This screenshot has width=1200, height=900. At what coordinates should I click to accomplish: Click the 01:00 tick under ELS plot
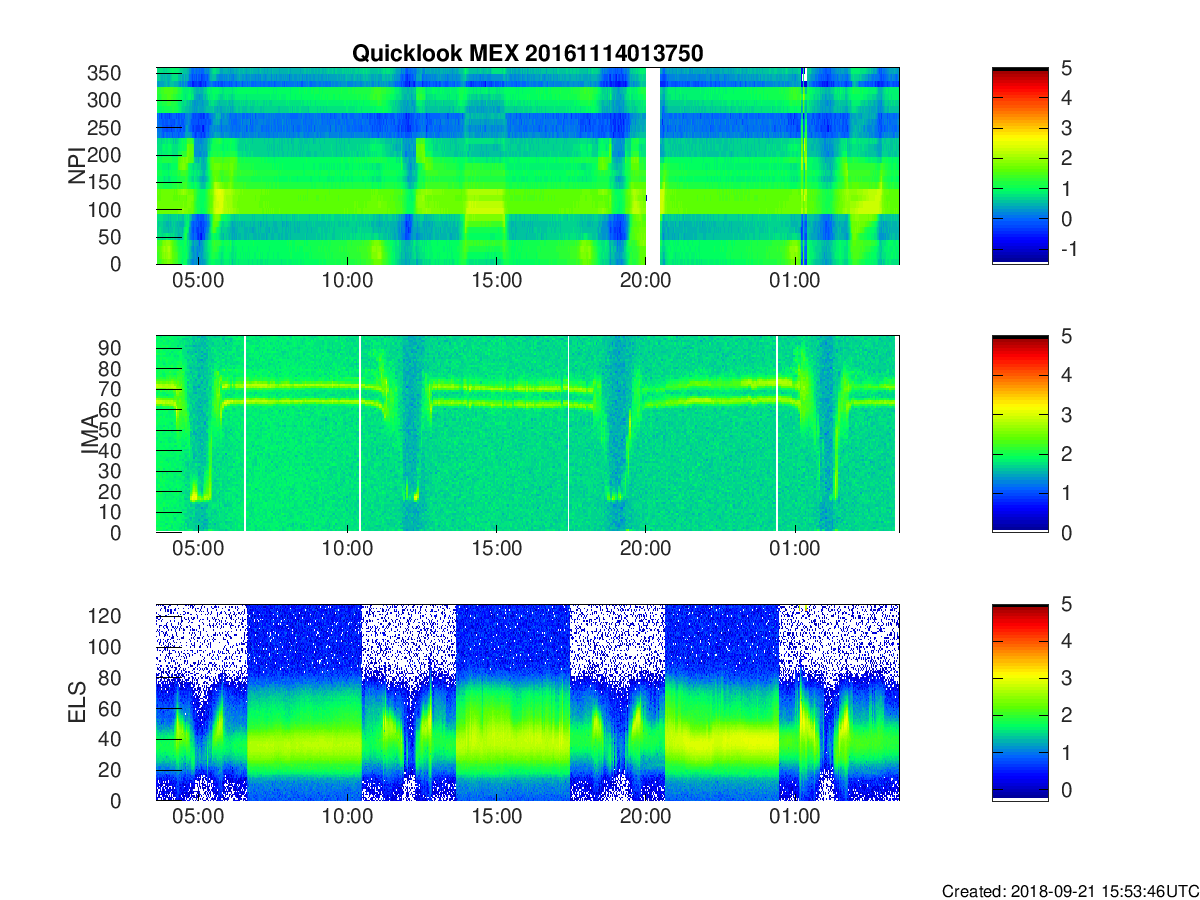click(x=794, y=817)
